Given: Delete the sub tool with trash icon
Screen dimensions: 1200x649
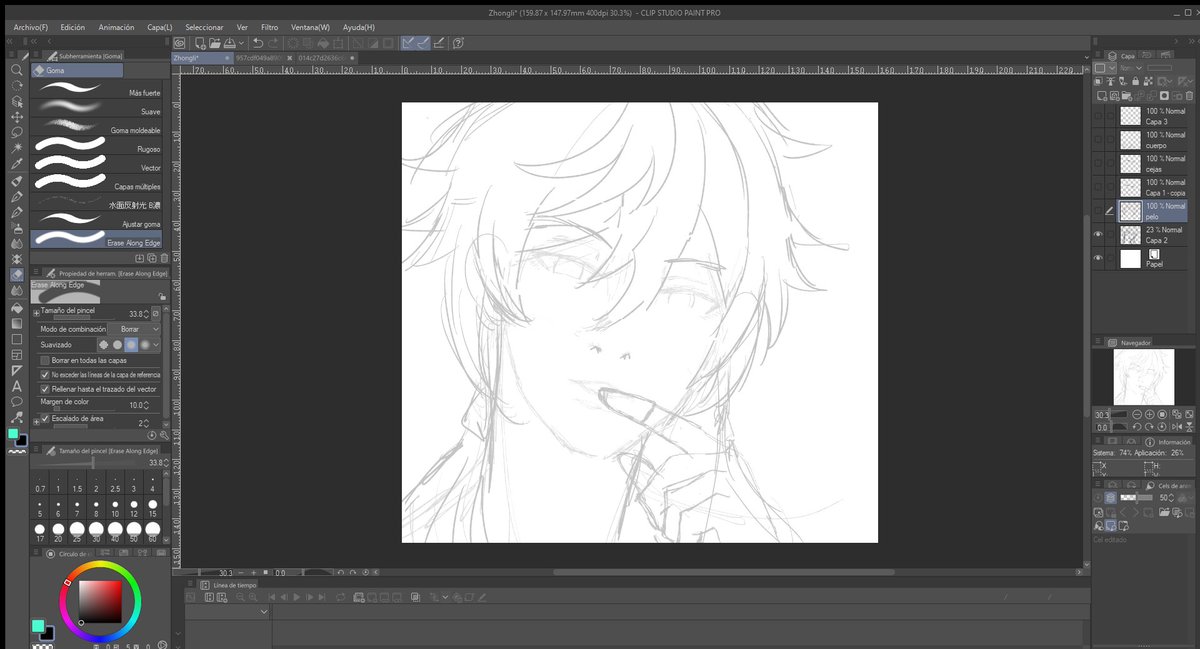Looking at the screenshot, I should tap(164, 257).
